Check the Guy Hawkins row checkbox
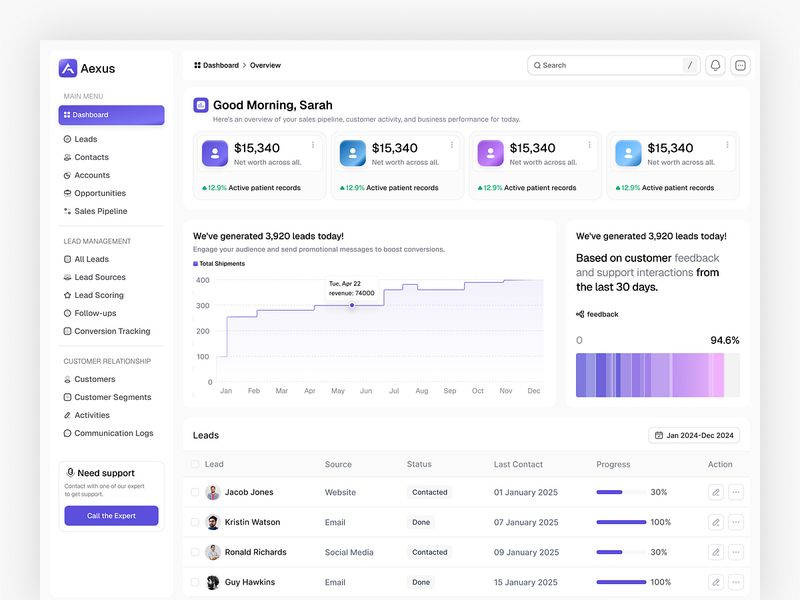 (x=195, y=582)
